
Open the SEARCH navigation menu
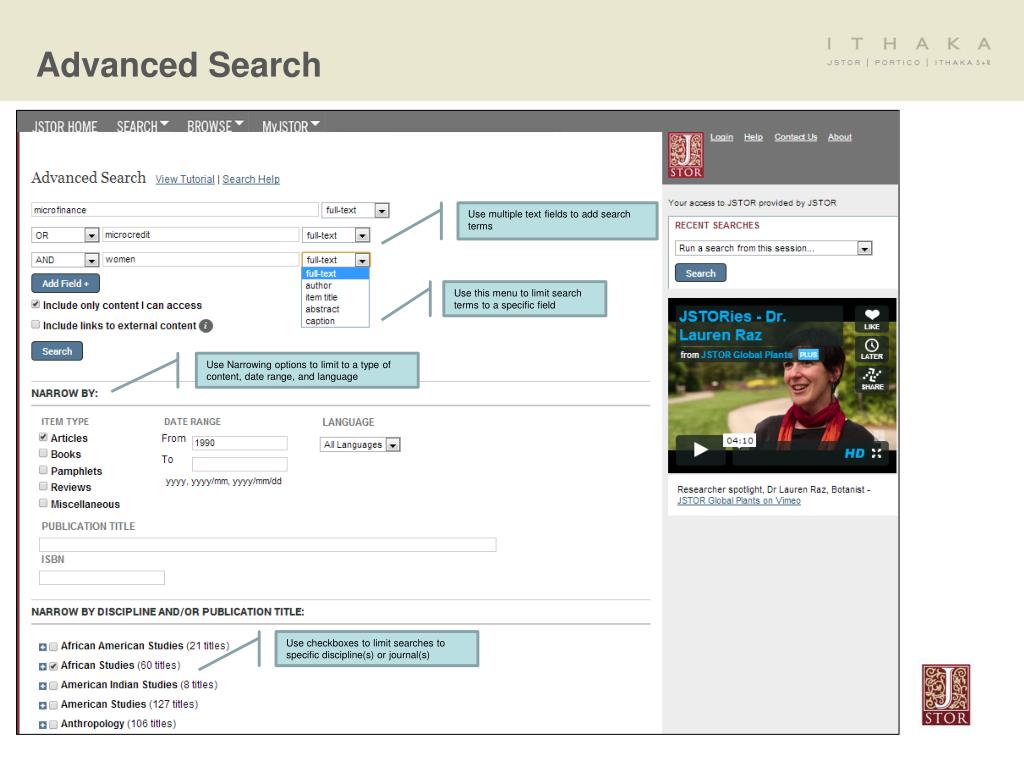click(x=142, y=126)
